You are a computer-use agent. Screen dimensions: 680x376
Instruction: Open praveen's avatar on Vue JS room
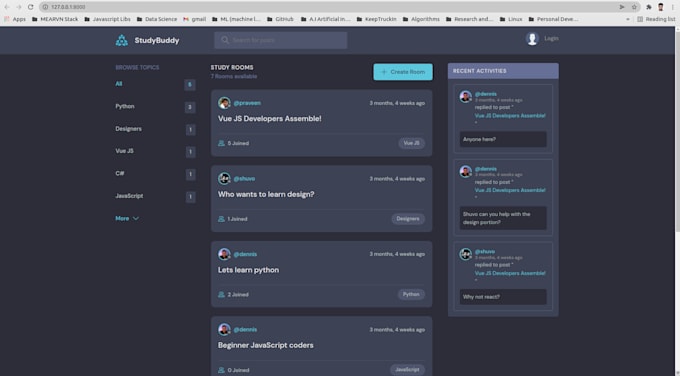click(224, 103)
